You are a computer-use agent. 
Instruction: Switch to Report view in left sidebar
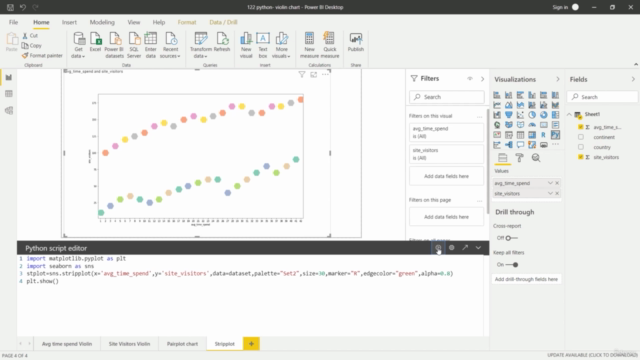(9, 78)
